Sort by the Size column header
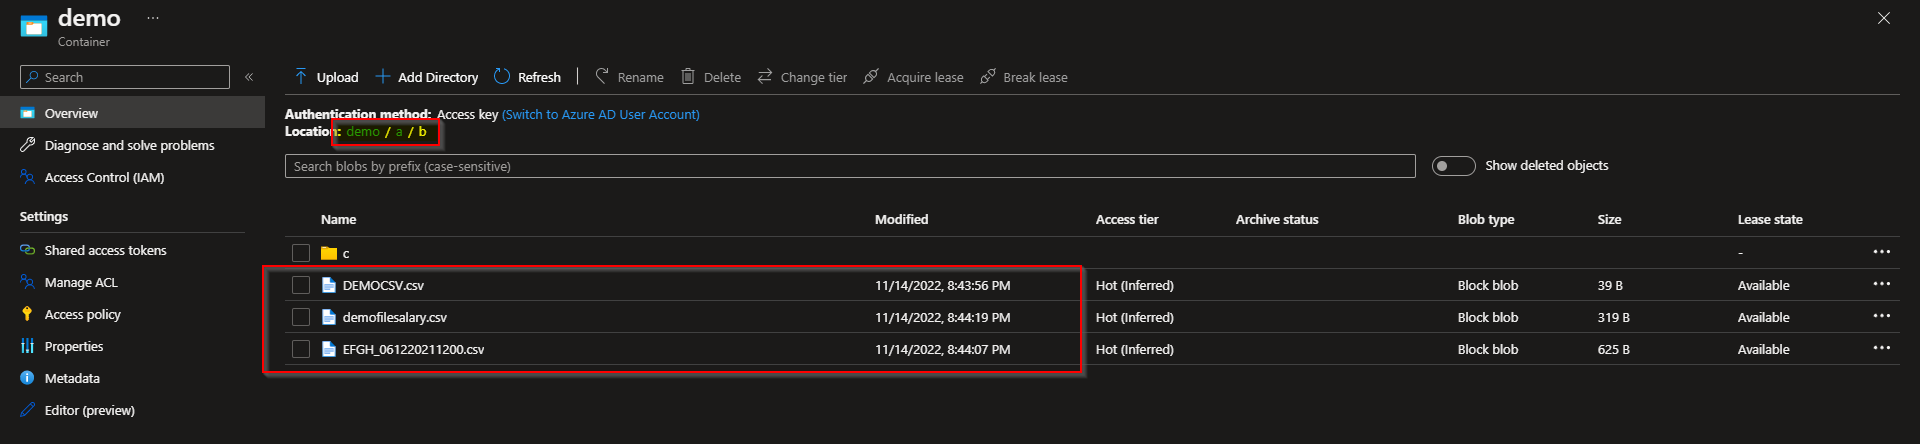1920x444 pixels. 1609,219
